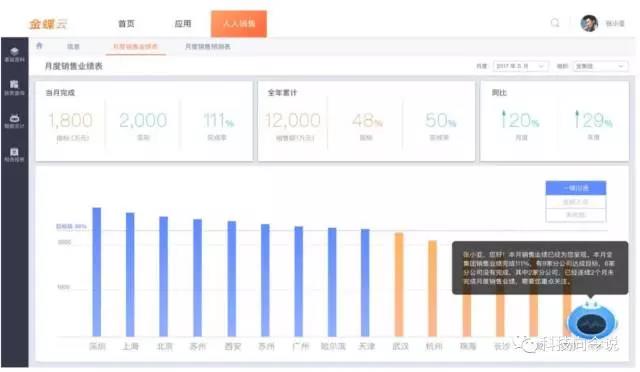640x372 pixels.
Task: Open the fourth sidebar report icon
Action: click(x=14, y=151)
